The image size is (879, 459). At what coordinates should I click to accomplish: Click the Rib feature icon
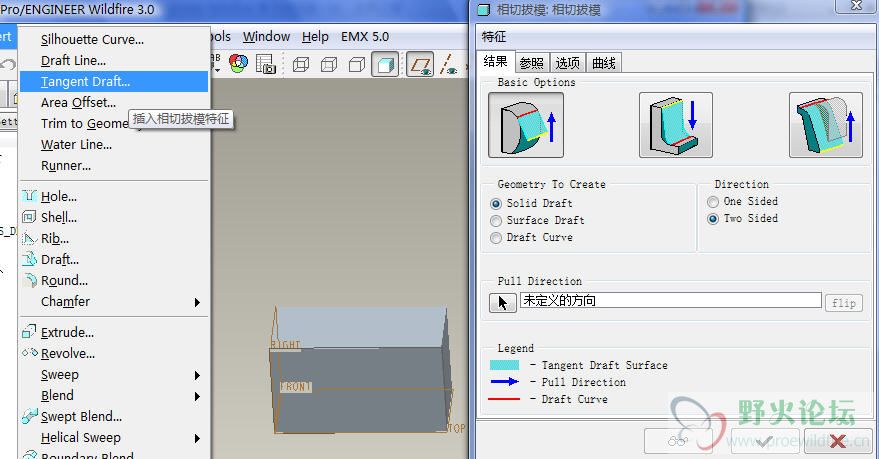tap(29, 238)
